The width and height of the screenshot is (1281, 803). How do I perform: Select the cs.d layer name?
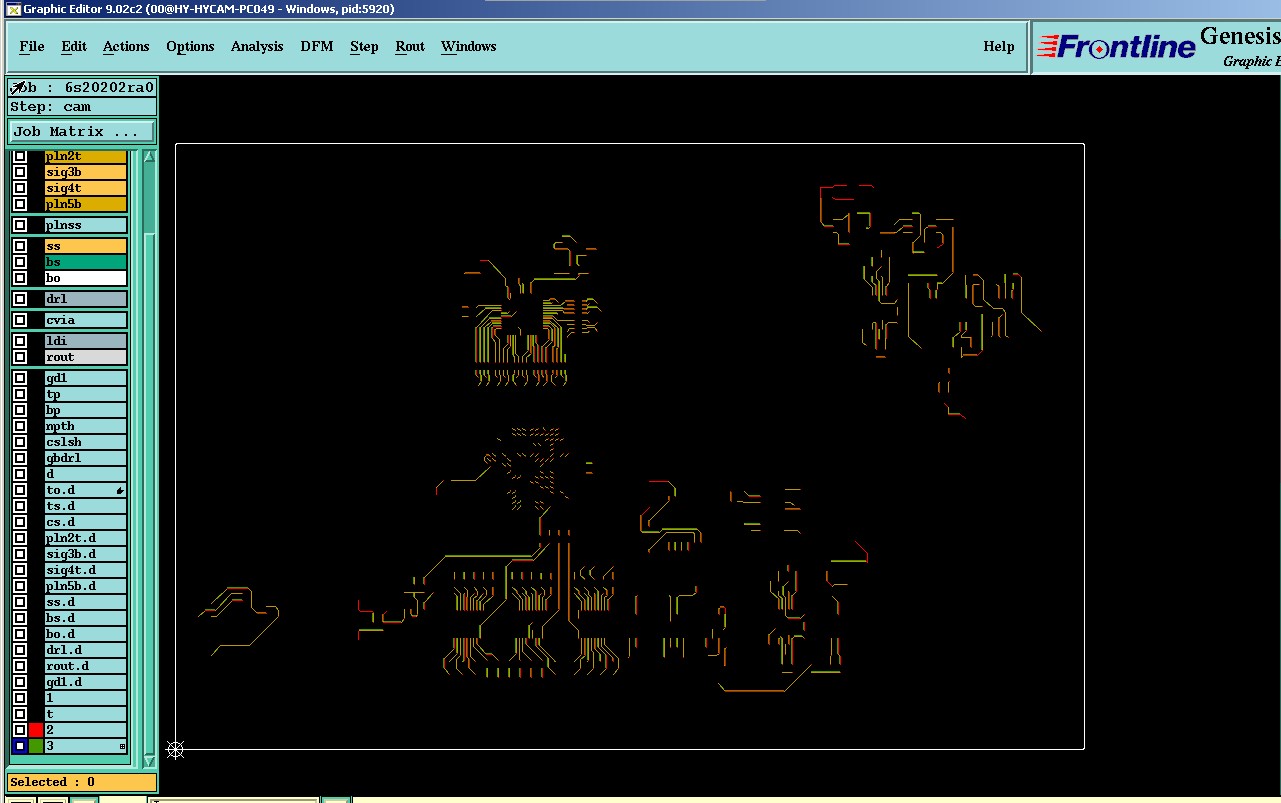[86, 522]
